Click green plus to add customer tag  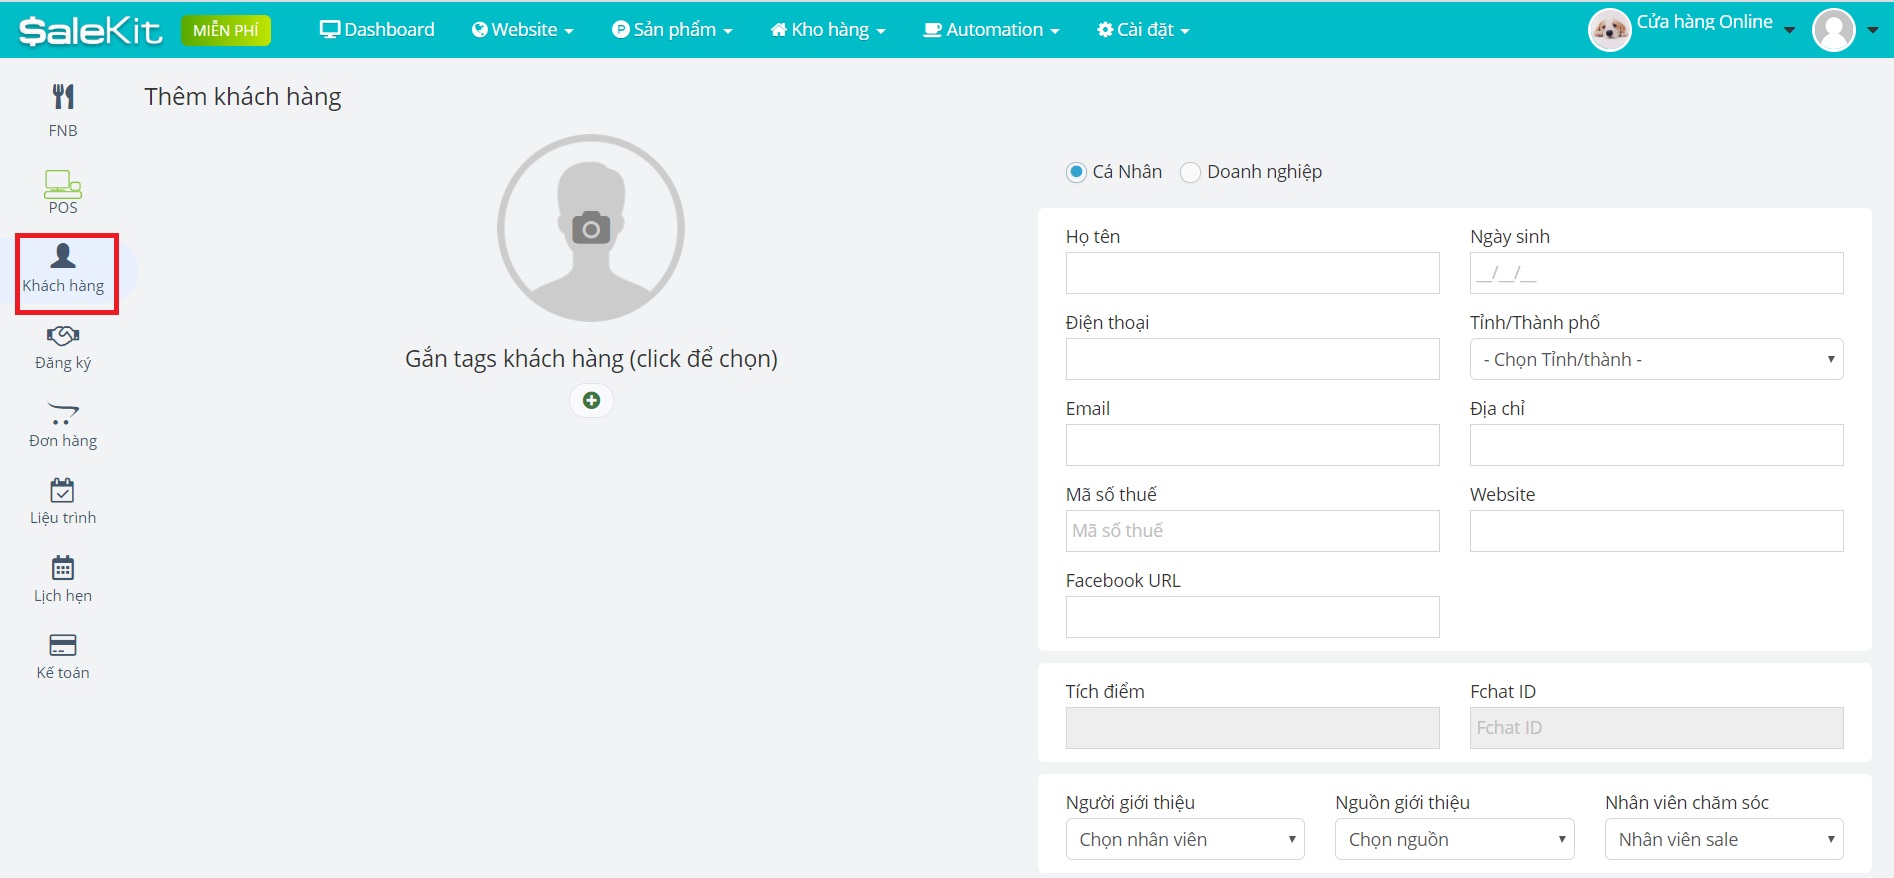[591, 401]
